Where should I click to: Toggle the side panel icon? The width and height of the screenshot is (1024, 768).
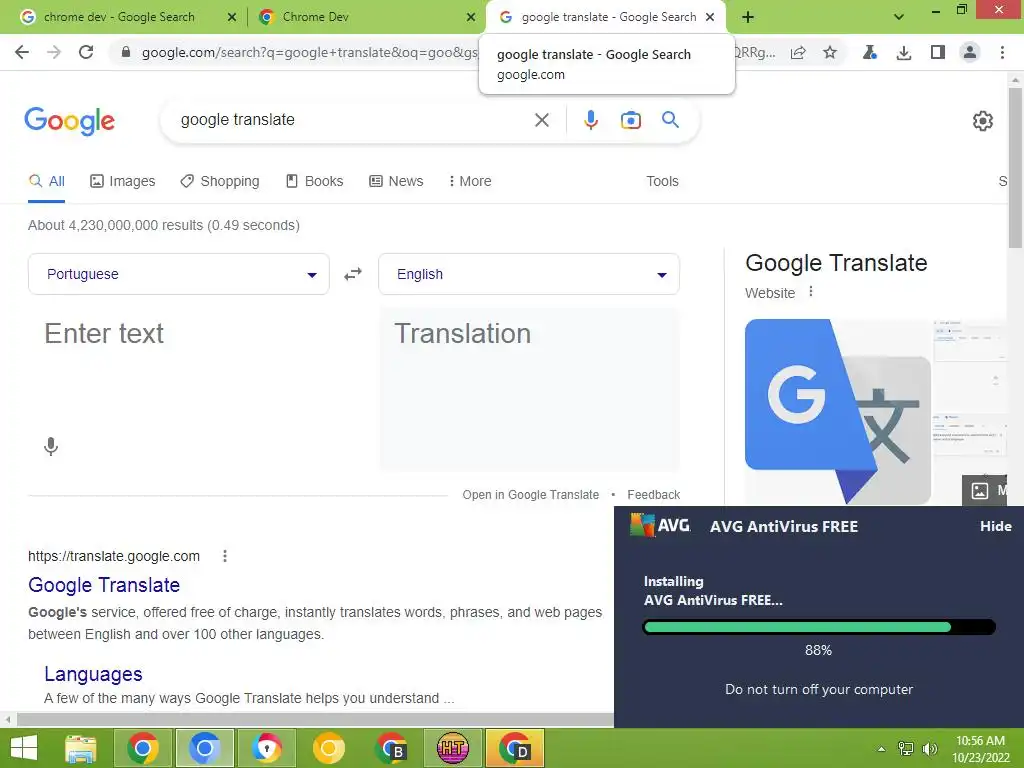tap(938, 52)
